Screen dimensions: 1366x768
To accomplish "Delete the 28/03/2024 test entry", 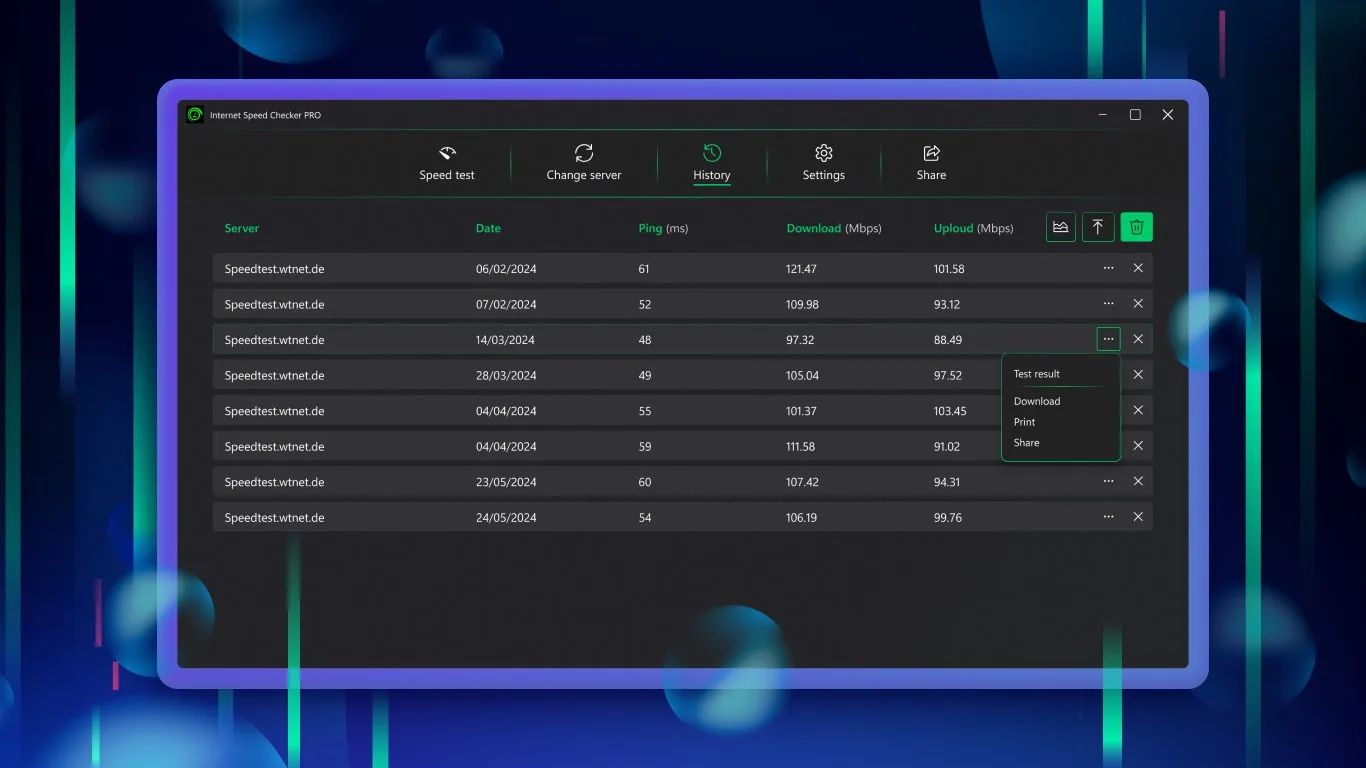I will coord(1138,375).
